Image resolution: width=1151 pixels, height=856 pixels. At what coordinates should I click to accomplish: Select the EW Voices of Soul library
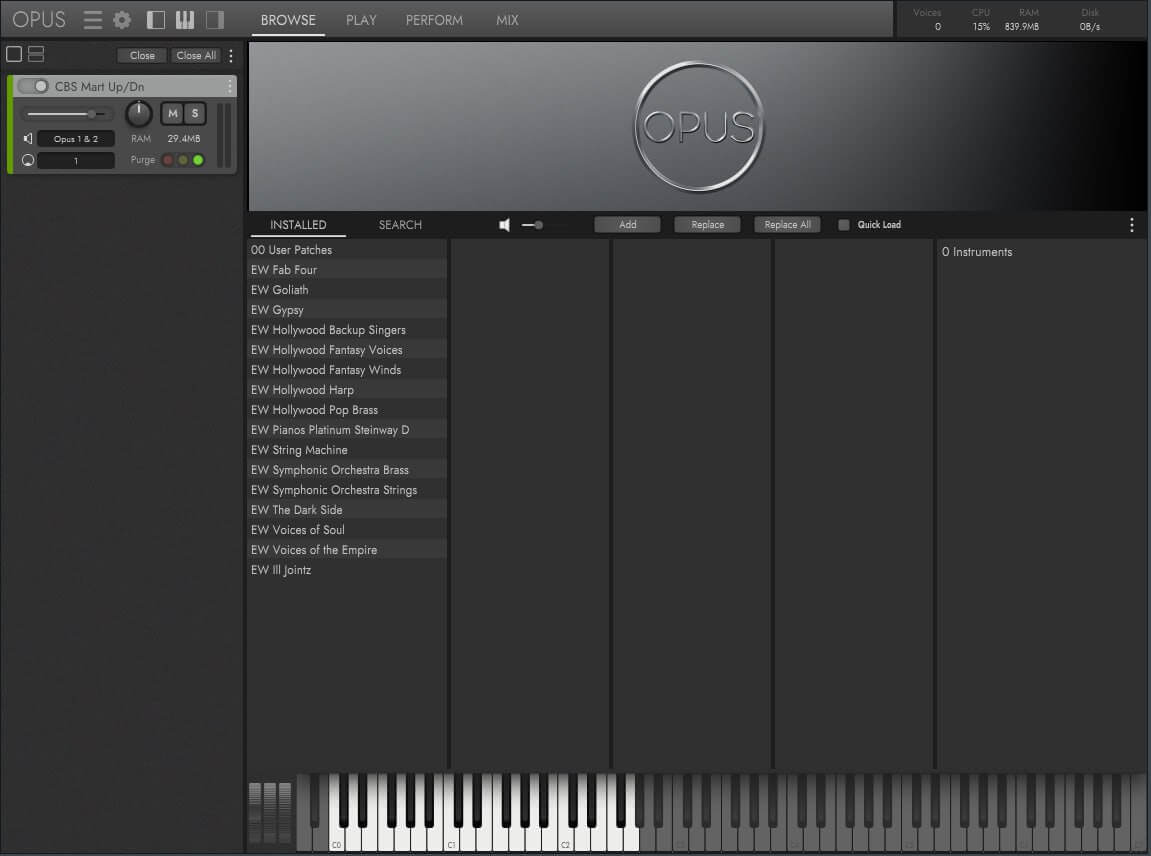[x=349, y=529]
